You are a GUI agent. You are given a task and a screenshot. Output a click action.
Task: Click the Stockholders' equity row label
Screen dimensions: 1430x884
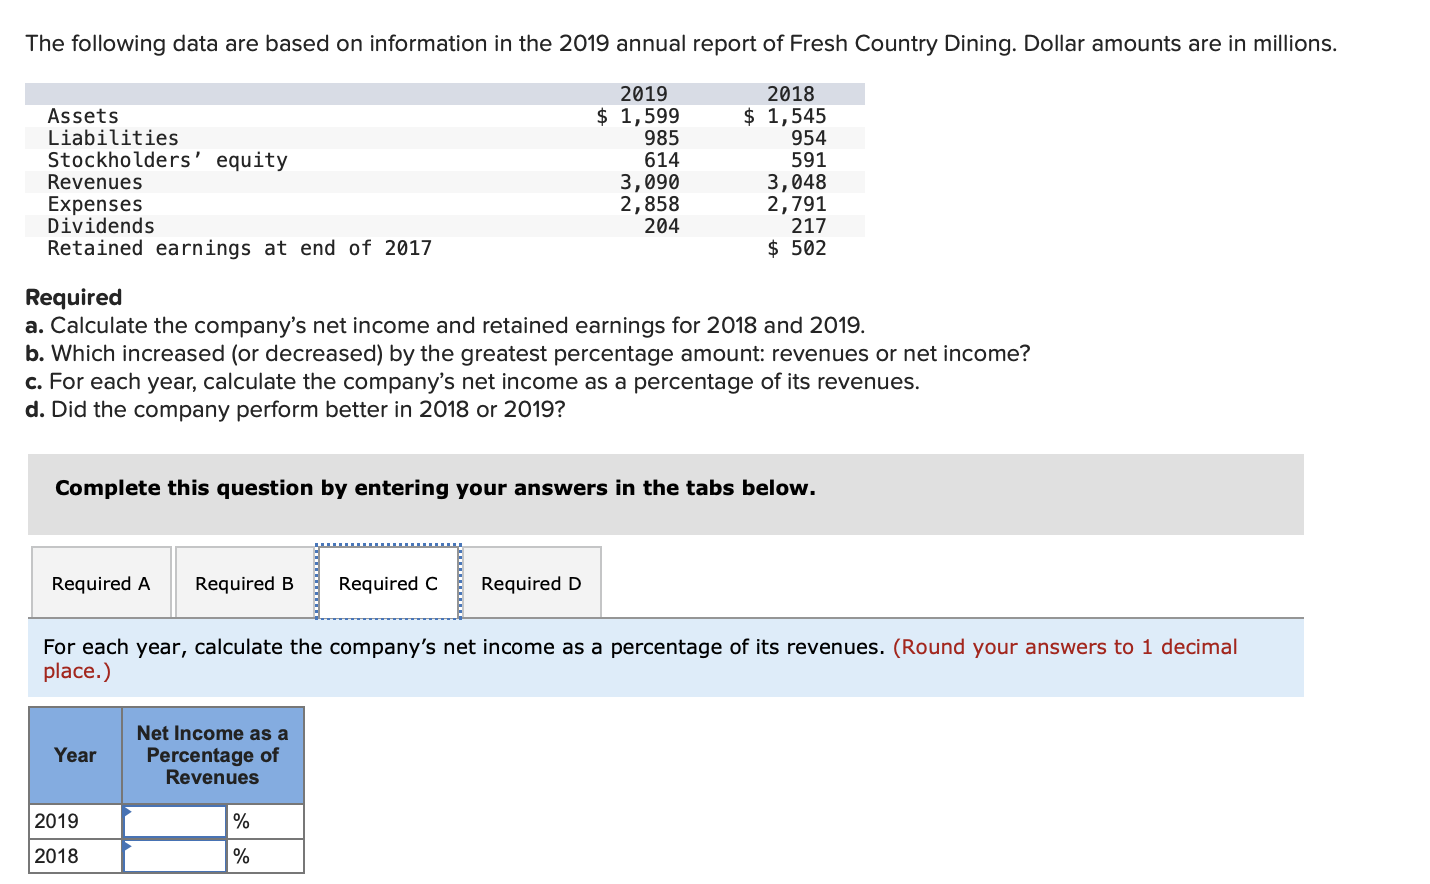pos(166,159)
